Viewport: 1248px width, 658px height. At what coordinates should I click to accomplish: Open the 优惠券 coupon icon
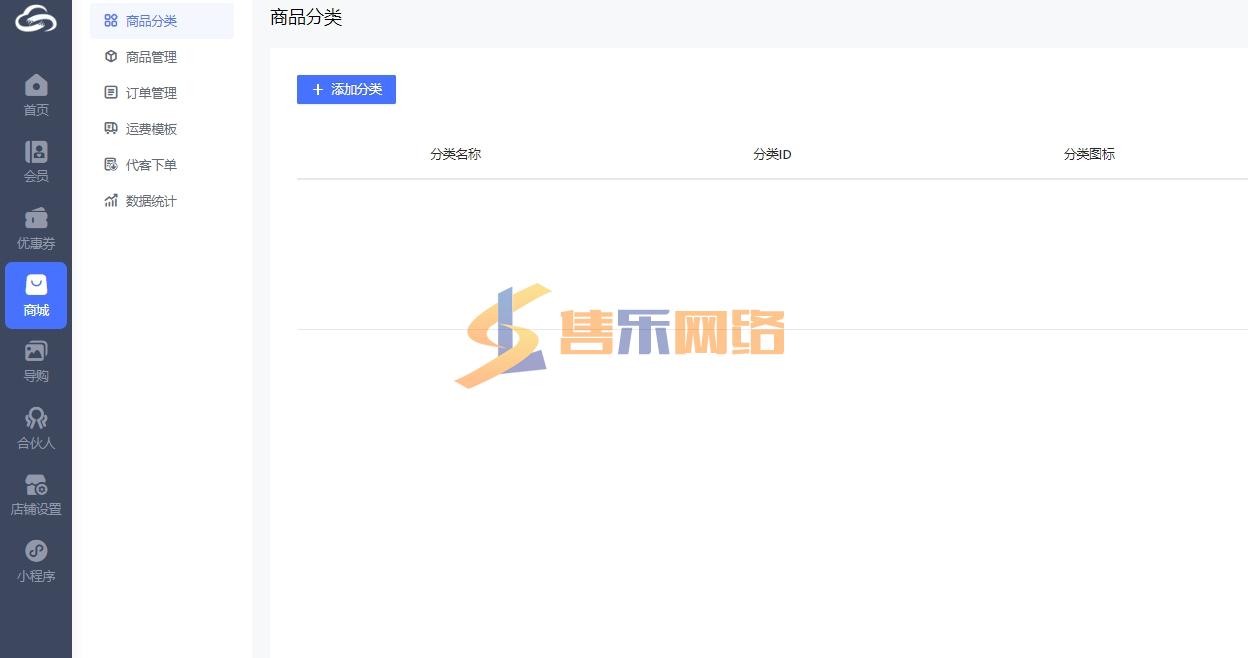[x=36, y=218]
